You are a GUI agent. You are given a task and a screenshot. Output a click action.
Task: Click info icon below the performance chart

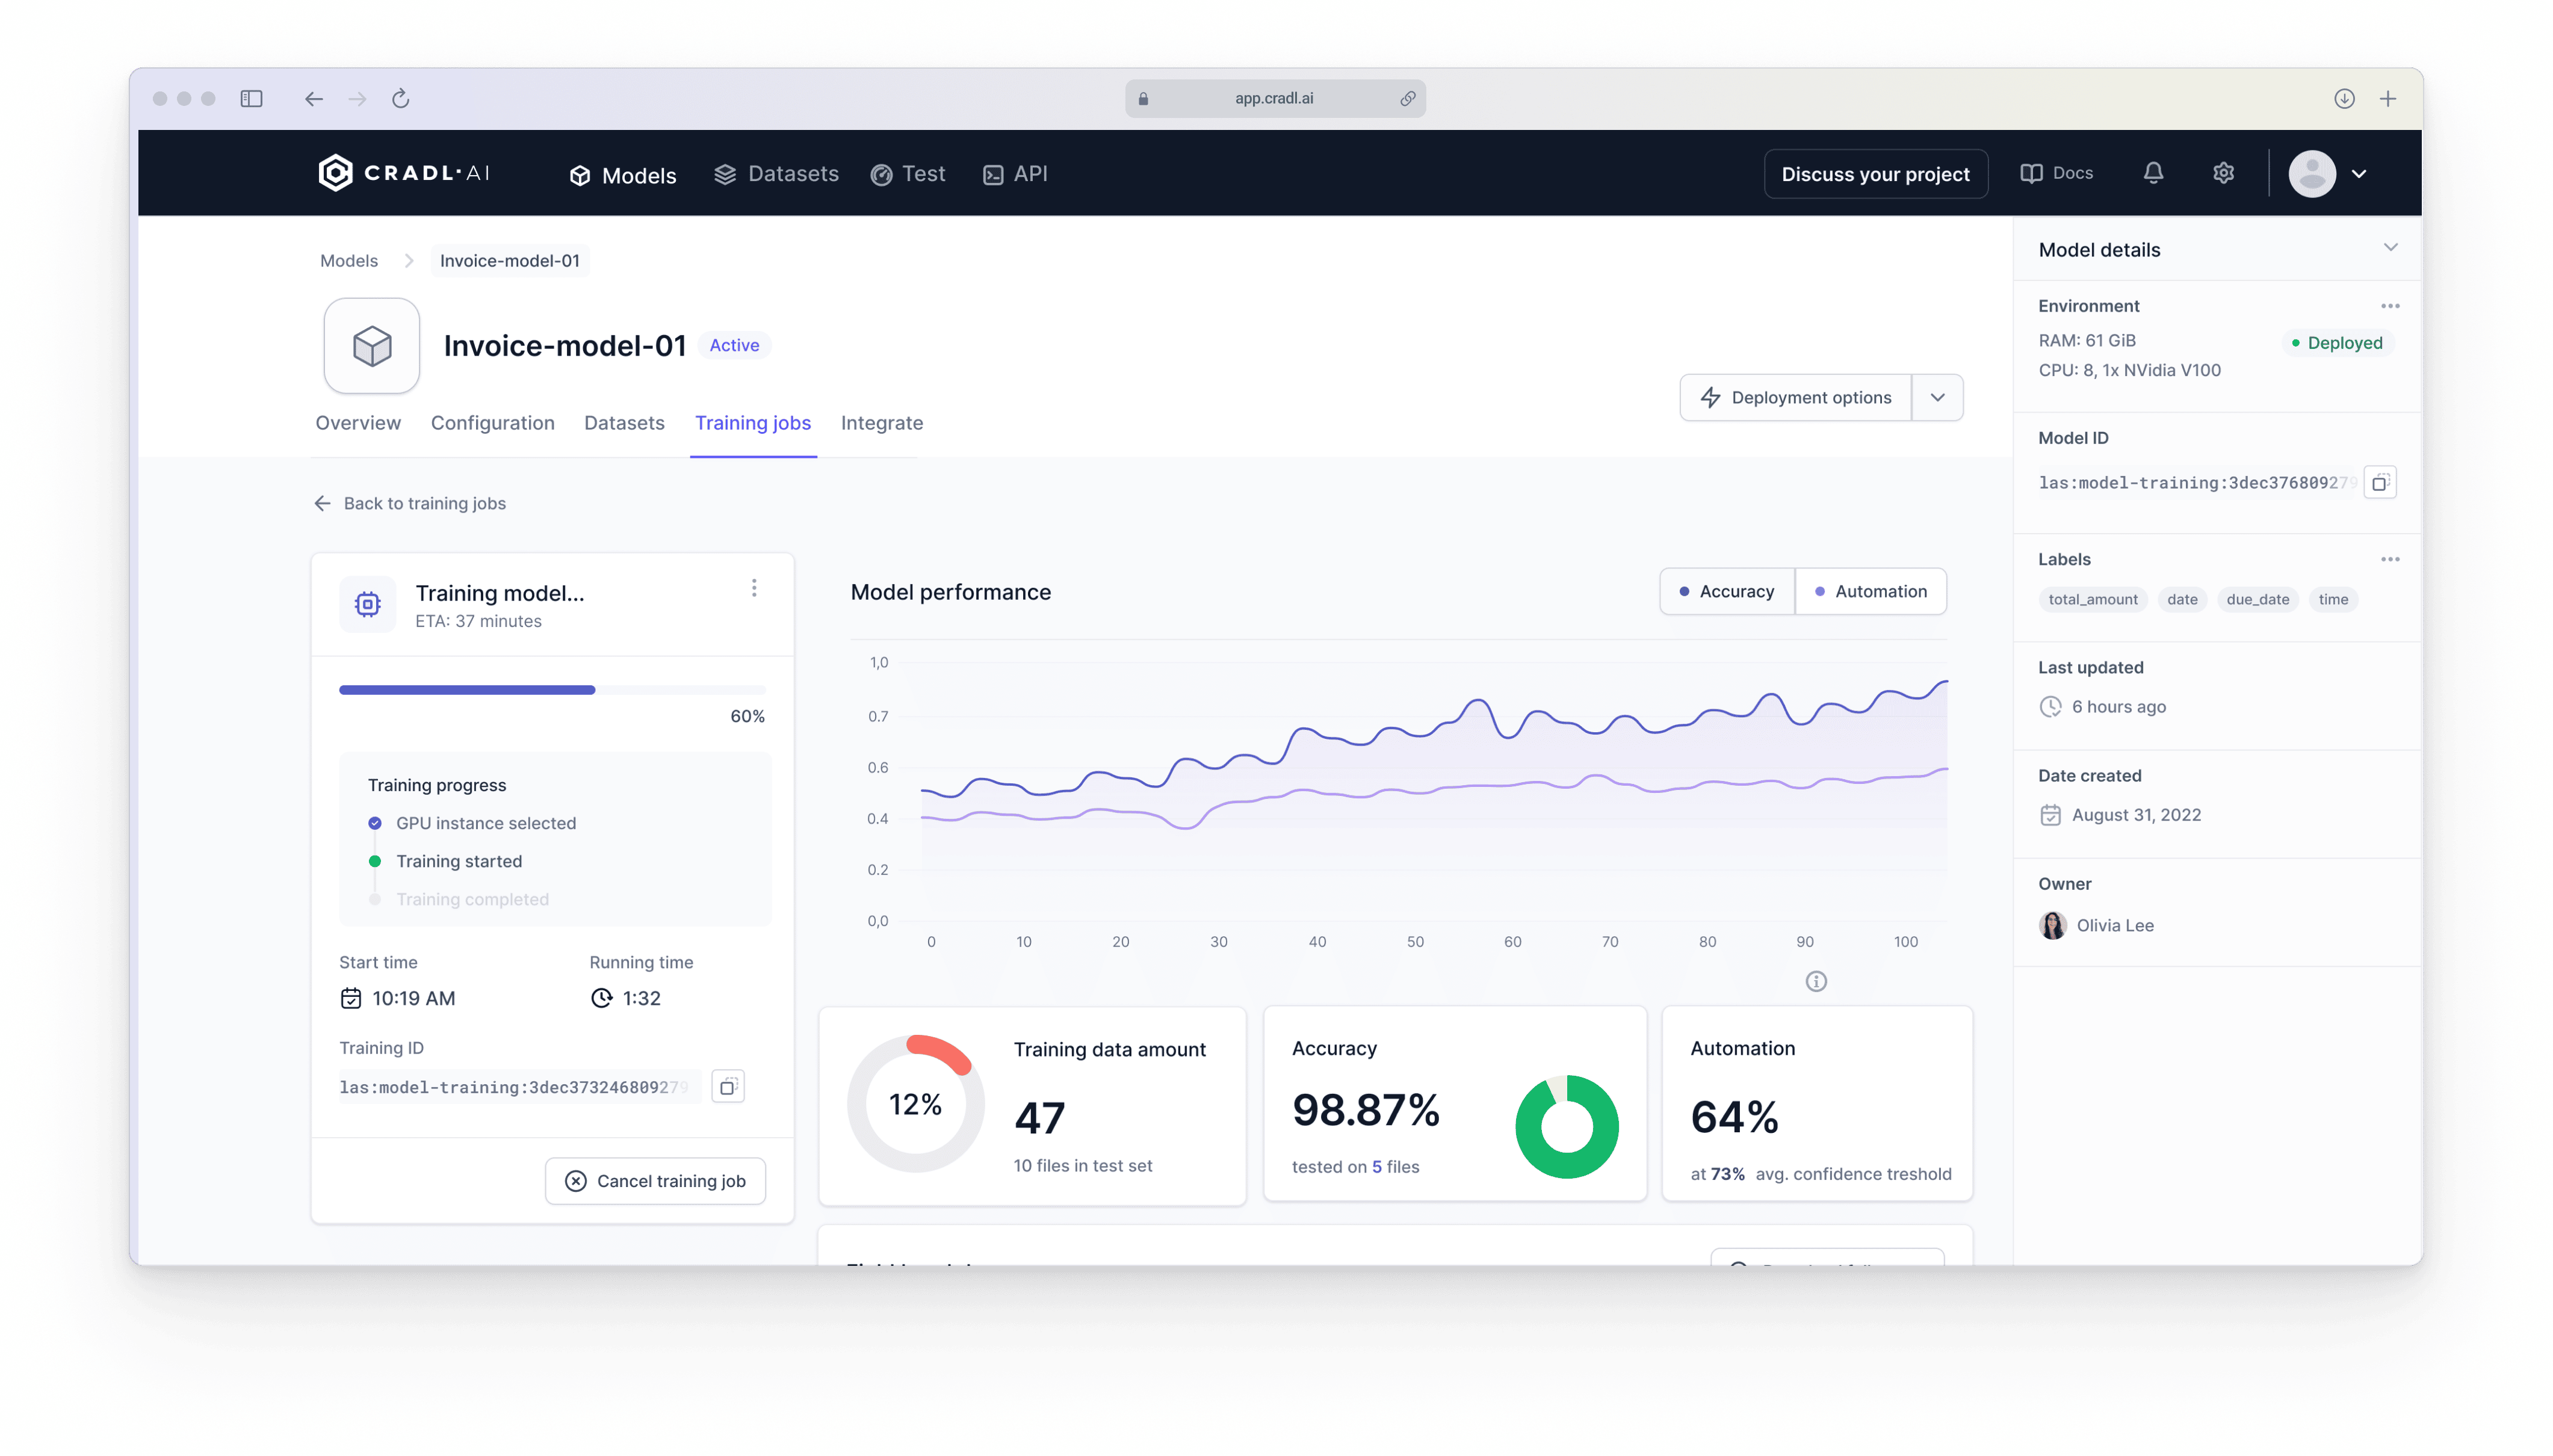[1816, 981]
